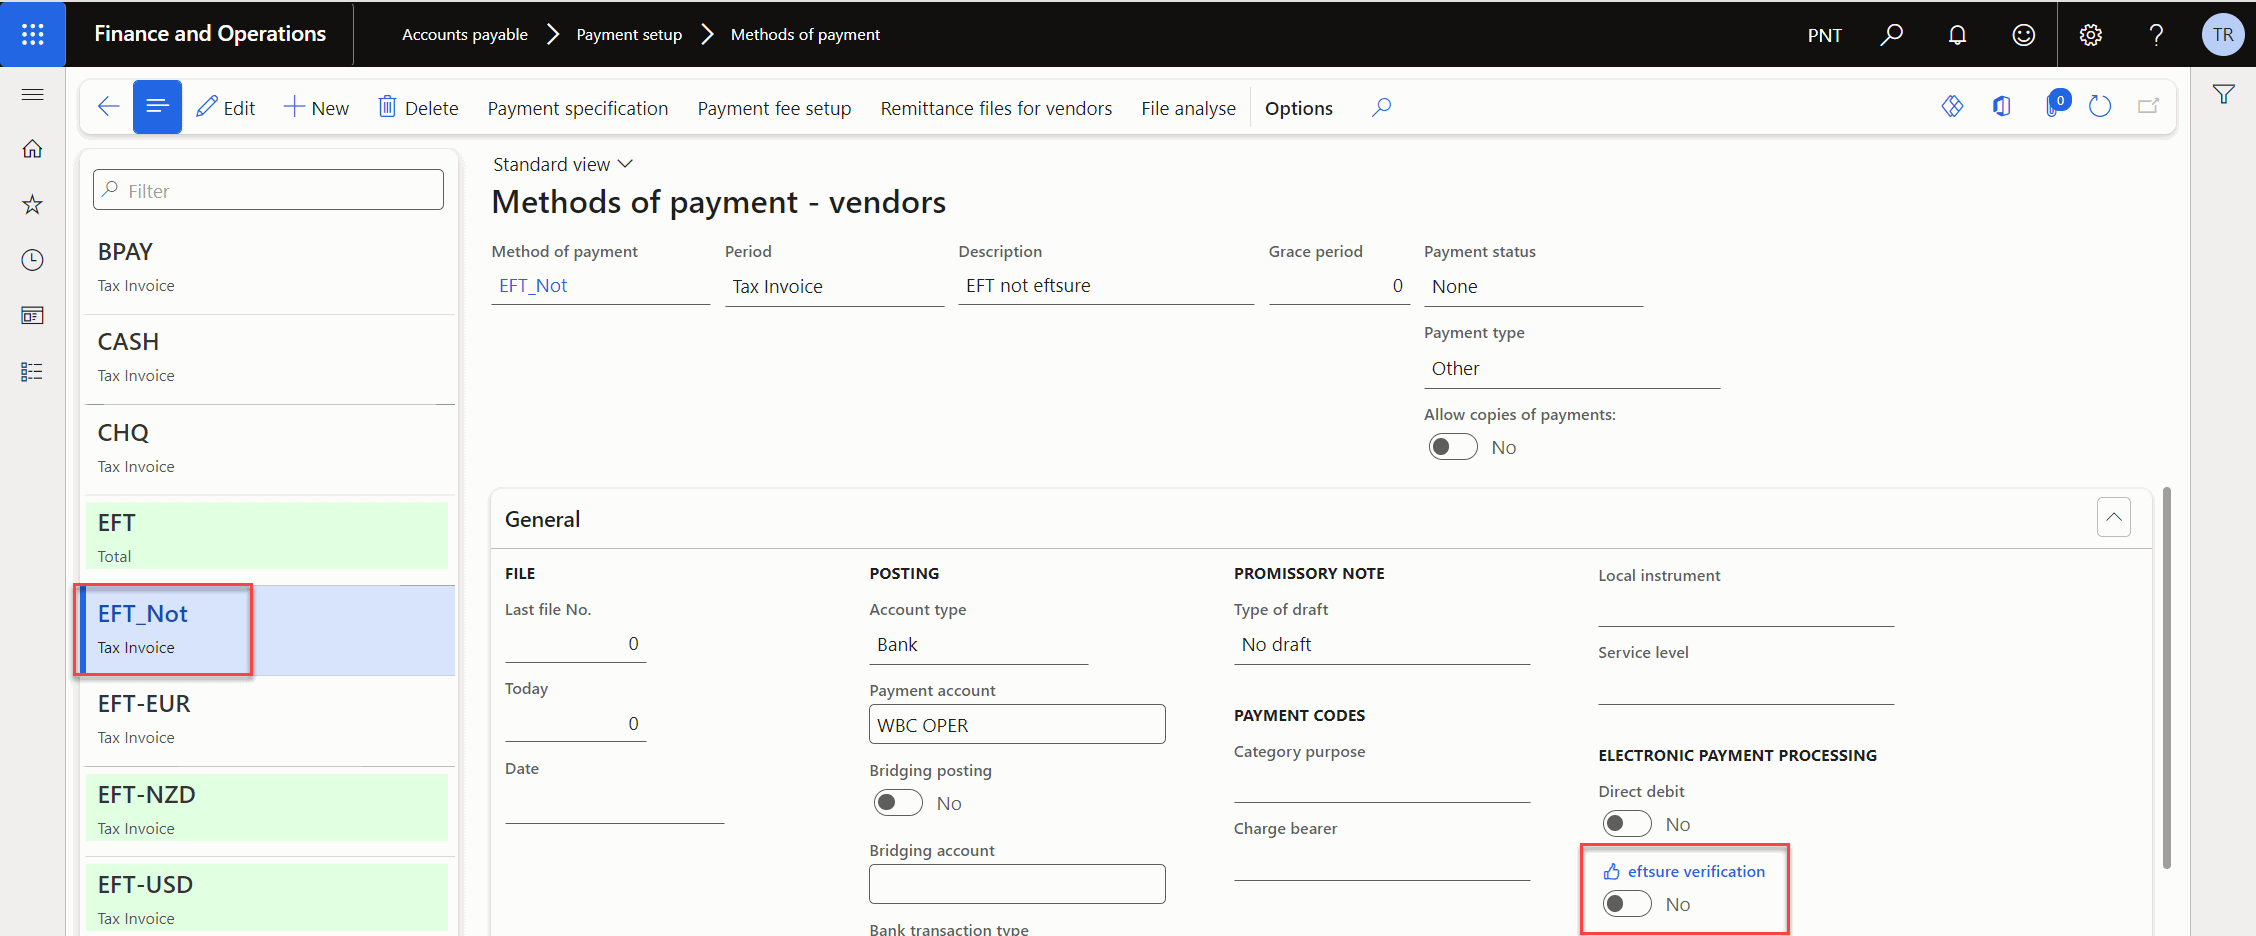This screenshot has height=936, width=2256.
Task: Create a New method of payment
Action: pyautogui.click(x=316, y=107)
